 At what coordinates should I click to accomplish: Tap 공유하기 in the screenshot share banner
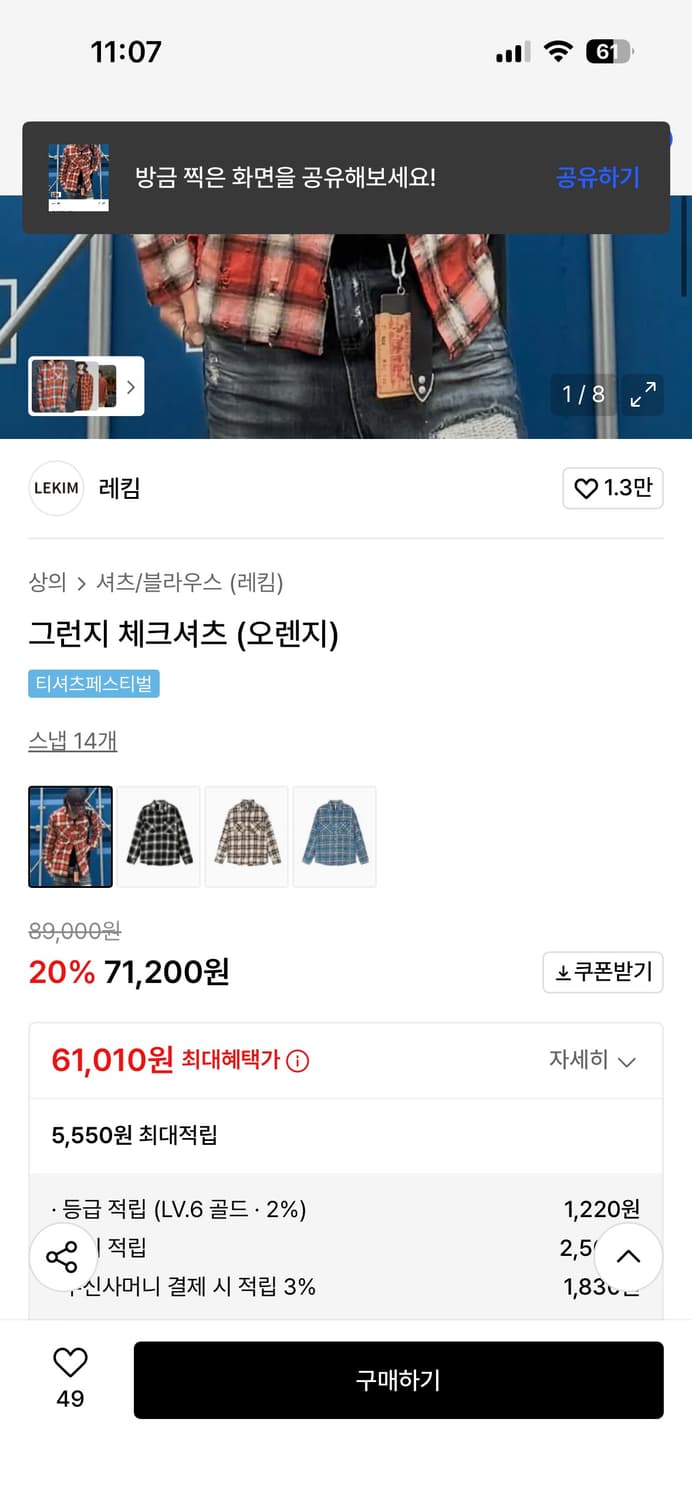click(597, 176)
